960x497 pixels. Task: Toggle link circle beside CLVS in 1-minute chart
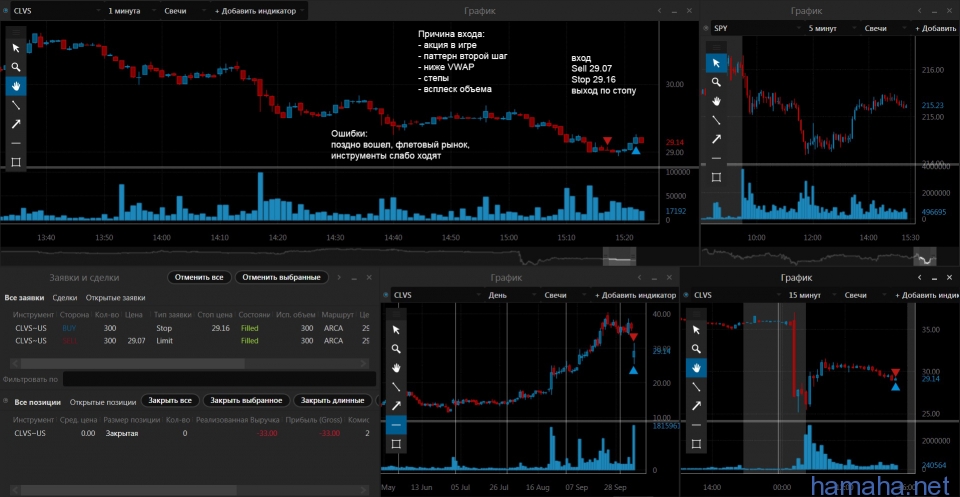pos(5,11)
